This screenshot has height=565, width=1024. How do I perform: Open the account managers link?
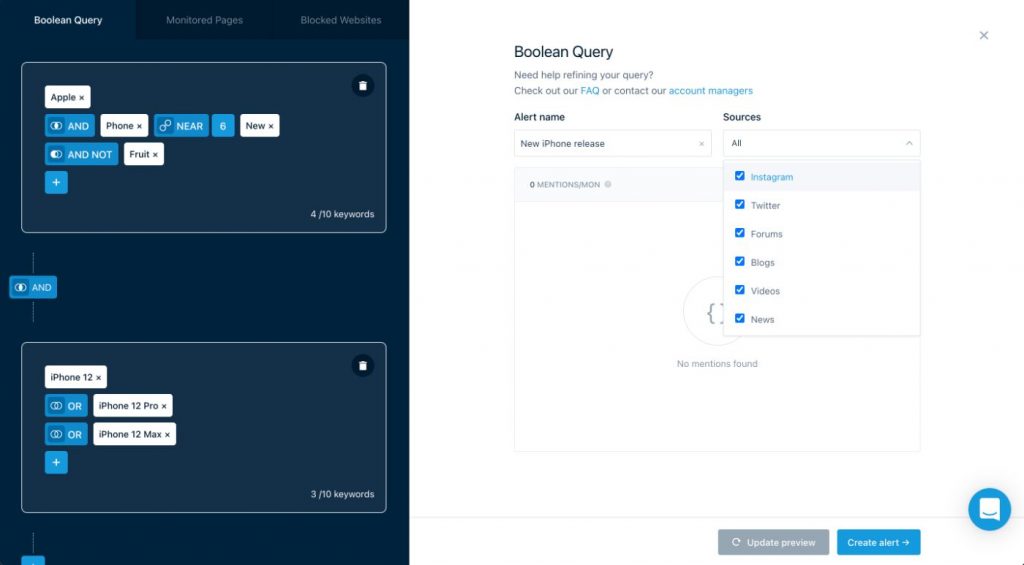click(x=711, y=91)
